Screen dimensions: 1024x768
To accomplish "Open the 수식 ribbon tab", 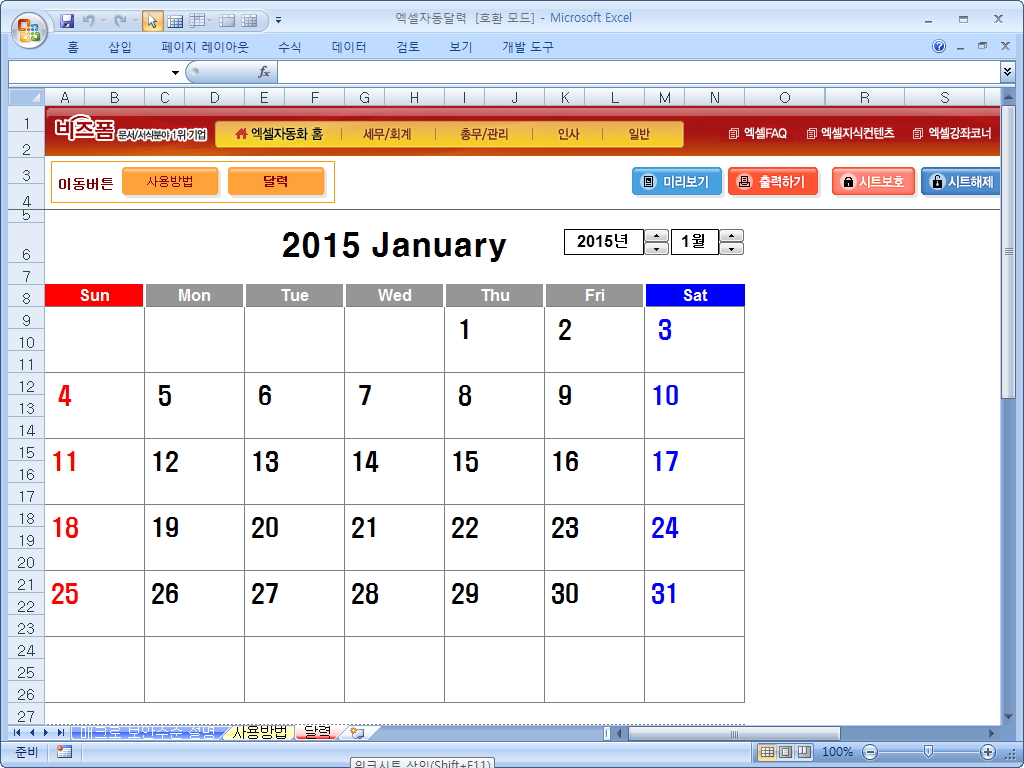I will tap(289, 47).
